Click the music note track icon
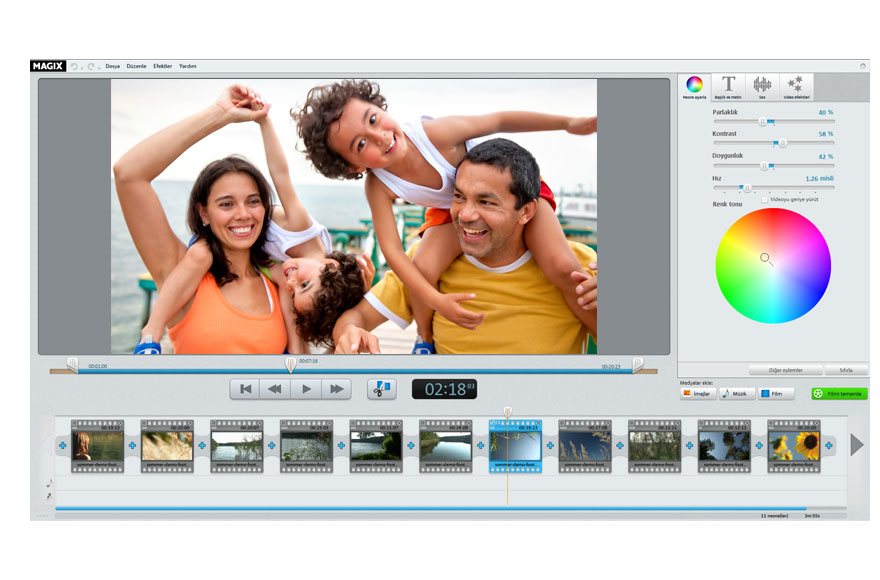The width and height of the screenshot is (880, 580). [x=49, y=482]
